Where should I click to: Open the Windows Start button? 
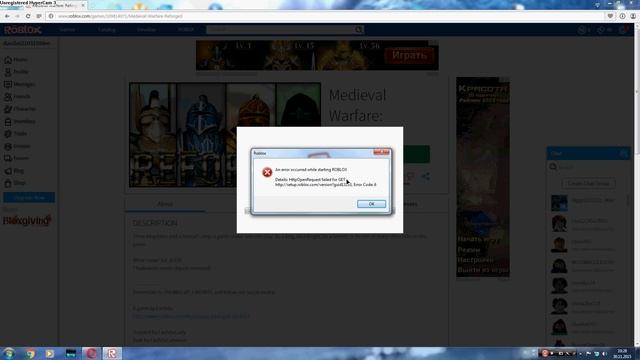pyautogui.click(x=9, y=353)
